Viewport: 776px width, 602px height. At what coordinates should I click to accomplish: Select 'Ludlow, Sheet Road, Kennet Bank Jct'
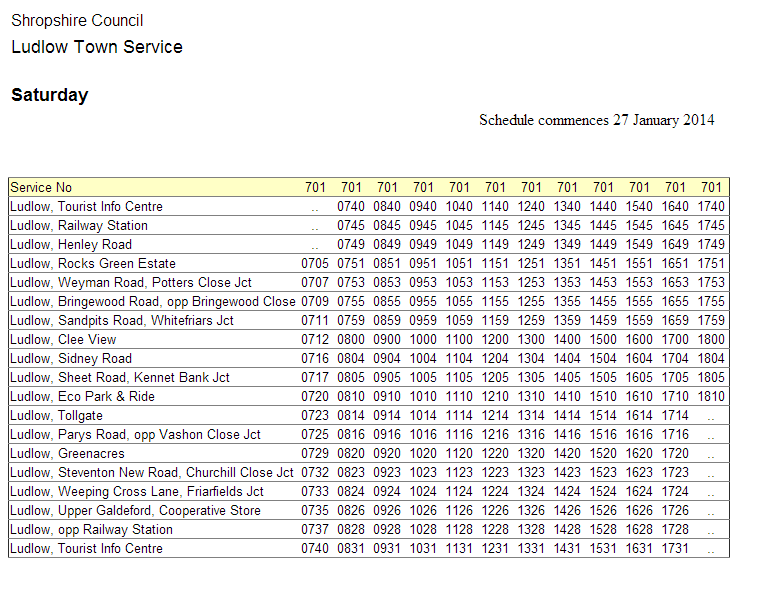[120, 378]
